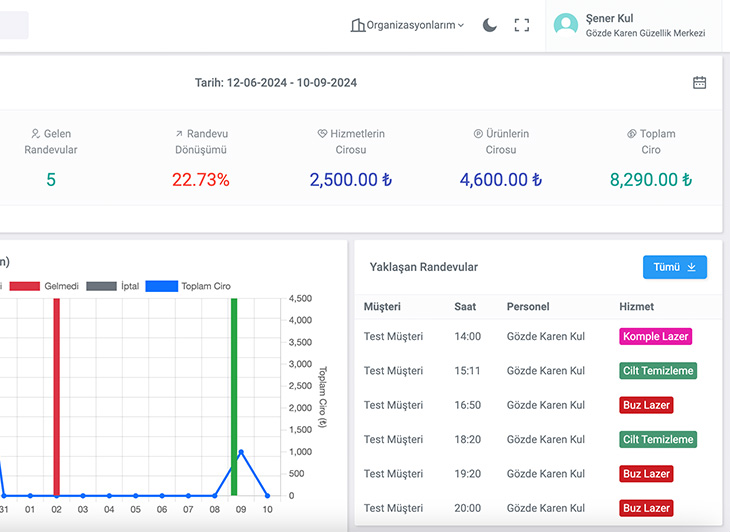Image resolution: width=730 pixels, height=532 pixels.
Task: Click Şener Kul profile avatar
Action: [x=566, y=25]
